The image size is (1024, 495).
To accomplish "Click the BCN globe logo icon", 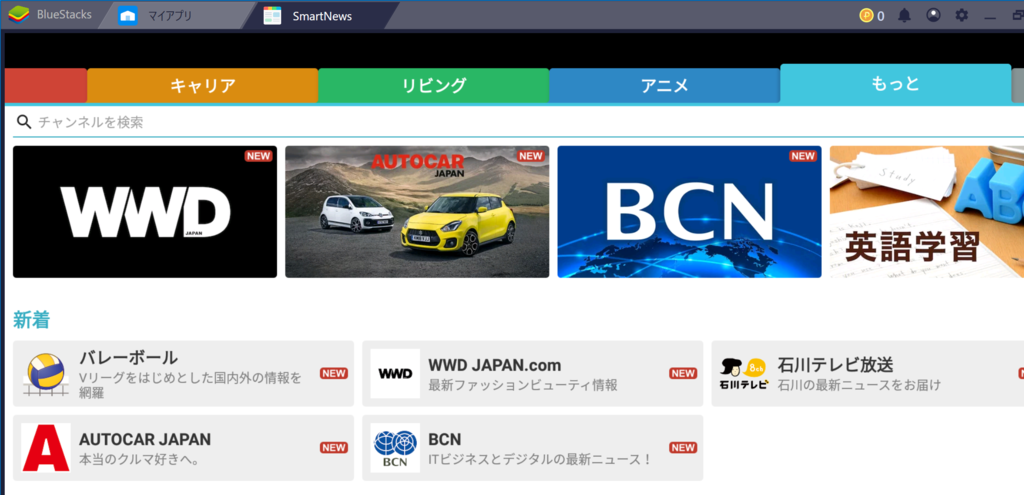I will pos(395,448).
